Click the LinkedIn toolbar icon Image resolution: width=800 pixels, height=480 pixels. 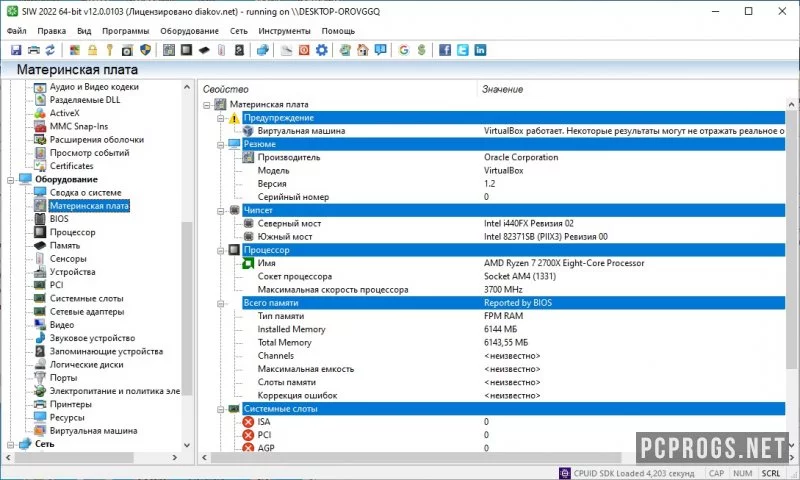point(480,50)
